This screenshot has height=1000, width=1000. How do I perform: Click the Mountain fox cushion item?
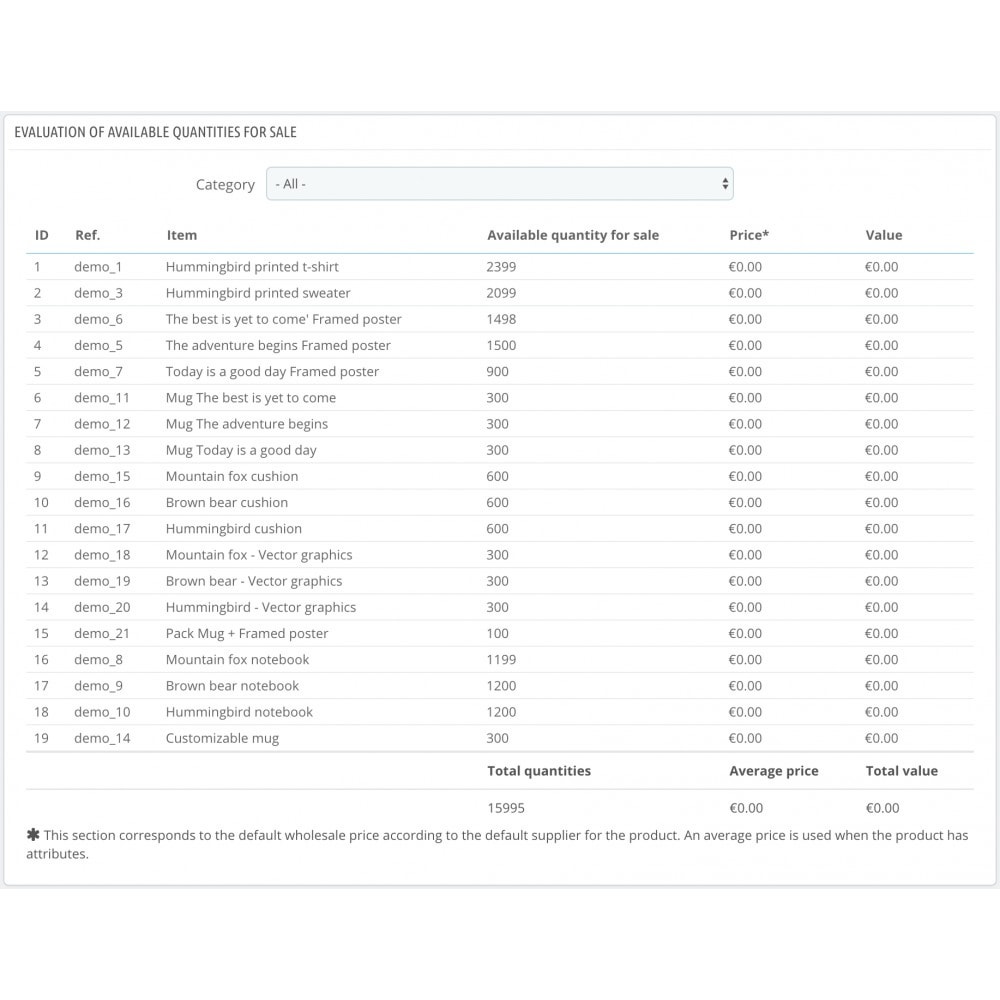pyautogui.click(x=232, y=476)
